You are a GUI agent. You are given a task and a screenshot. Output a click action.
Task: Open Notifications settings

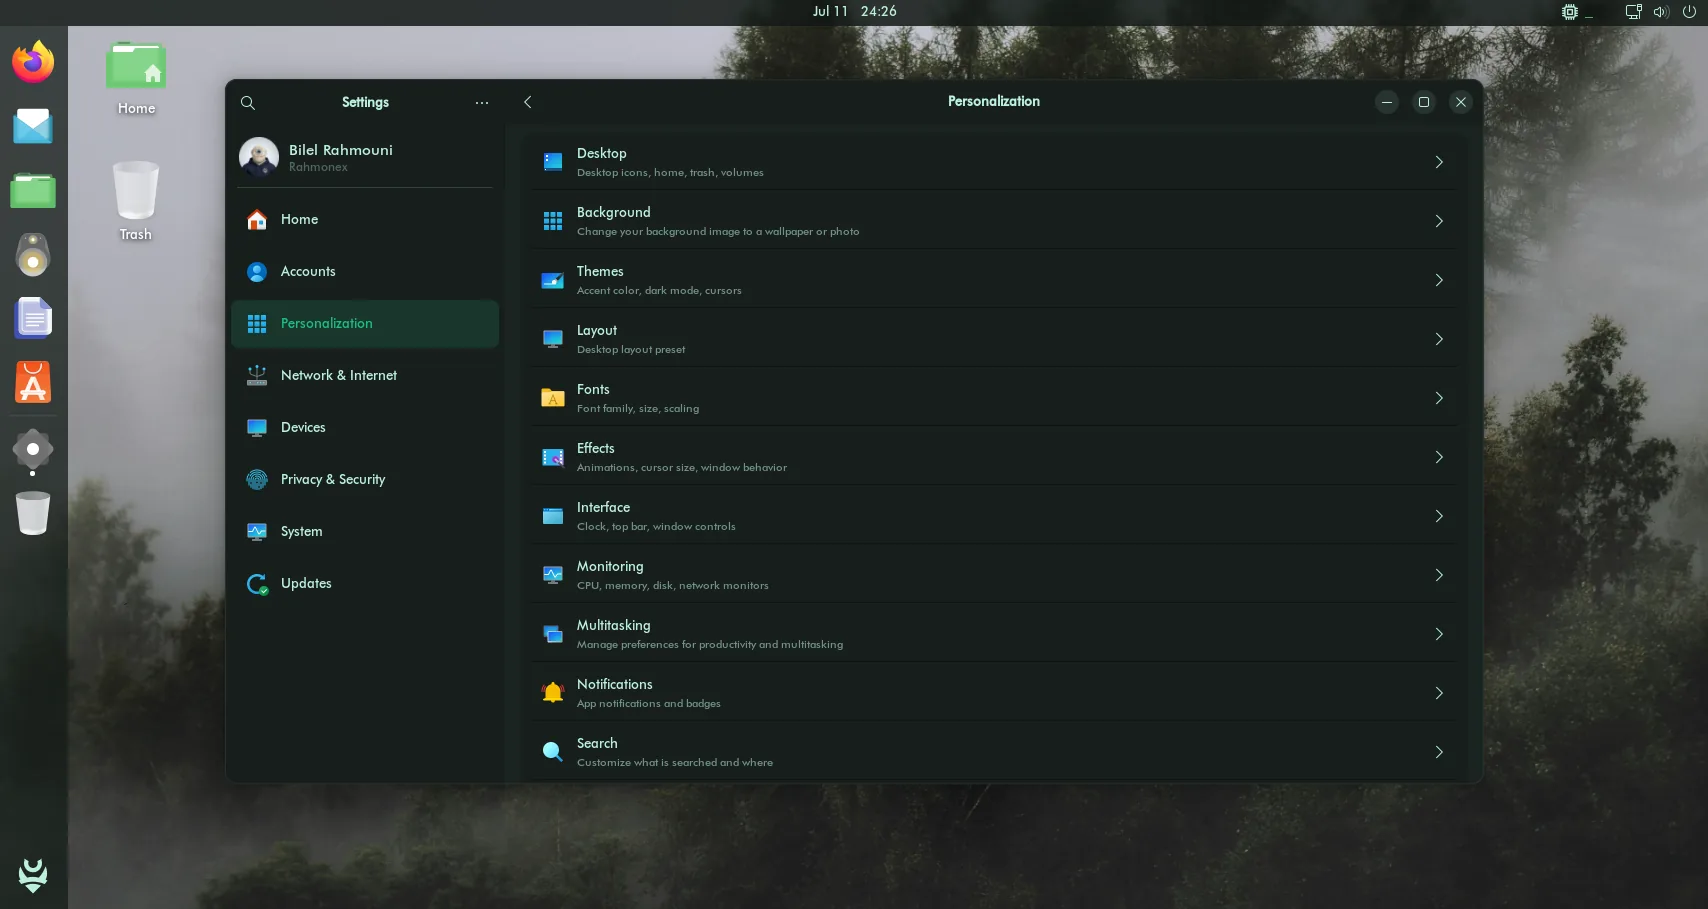994,693
